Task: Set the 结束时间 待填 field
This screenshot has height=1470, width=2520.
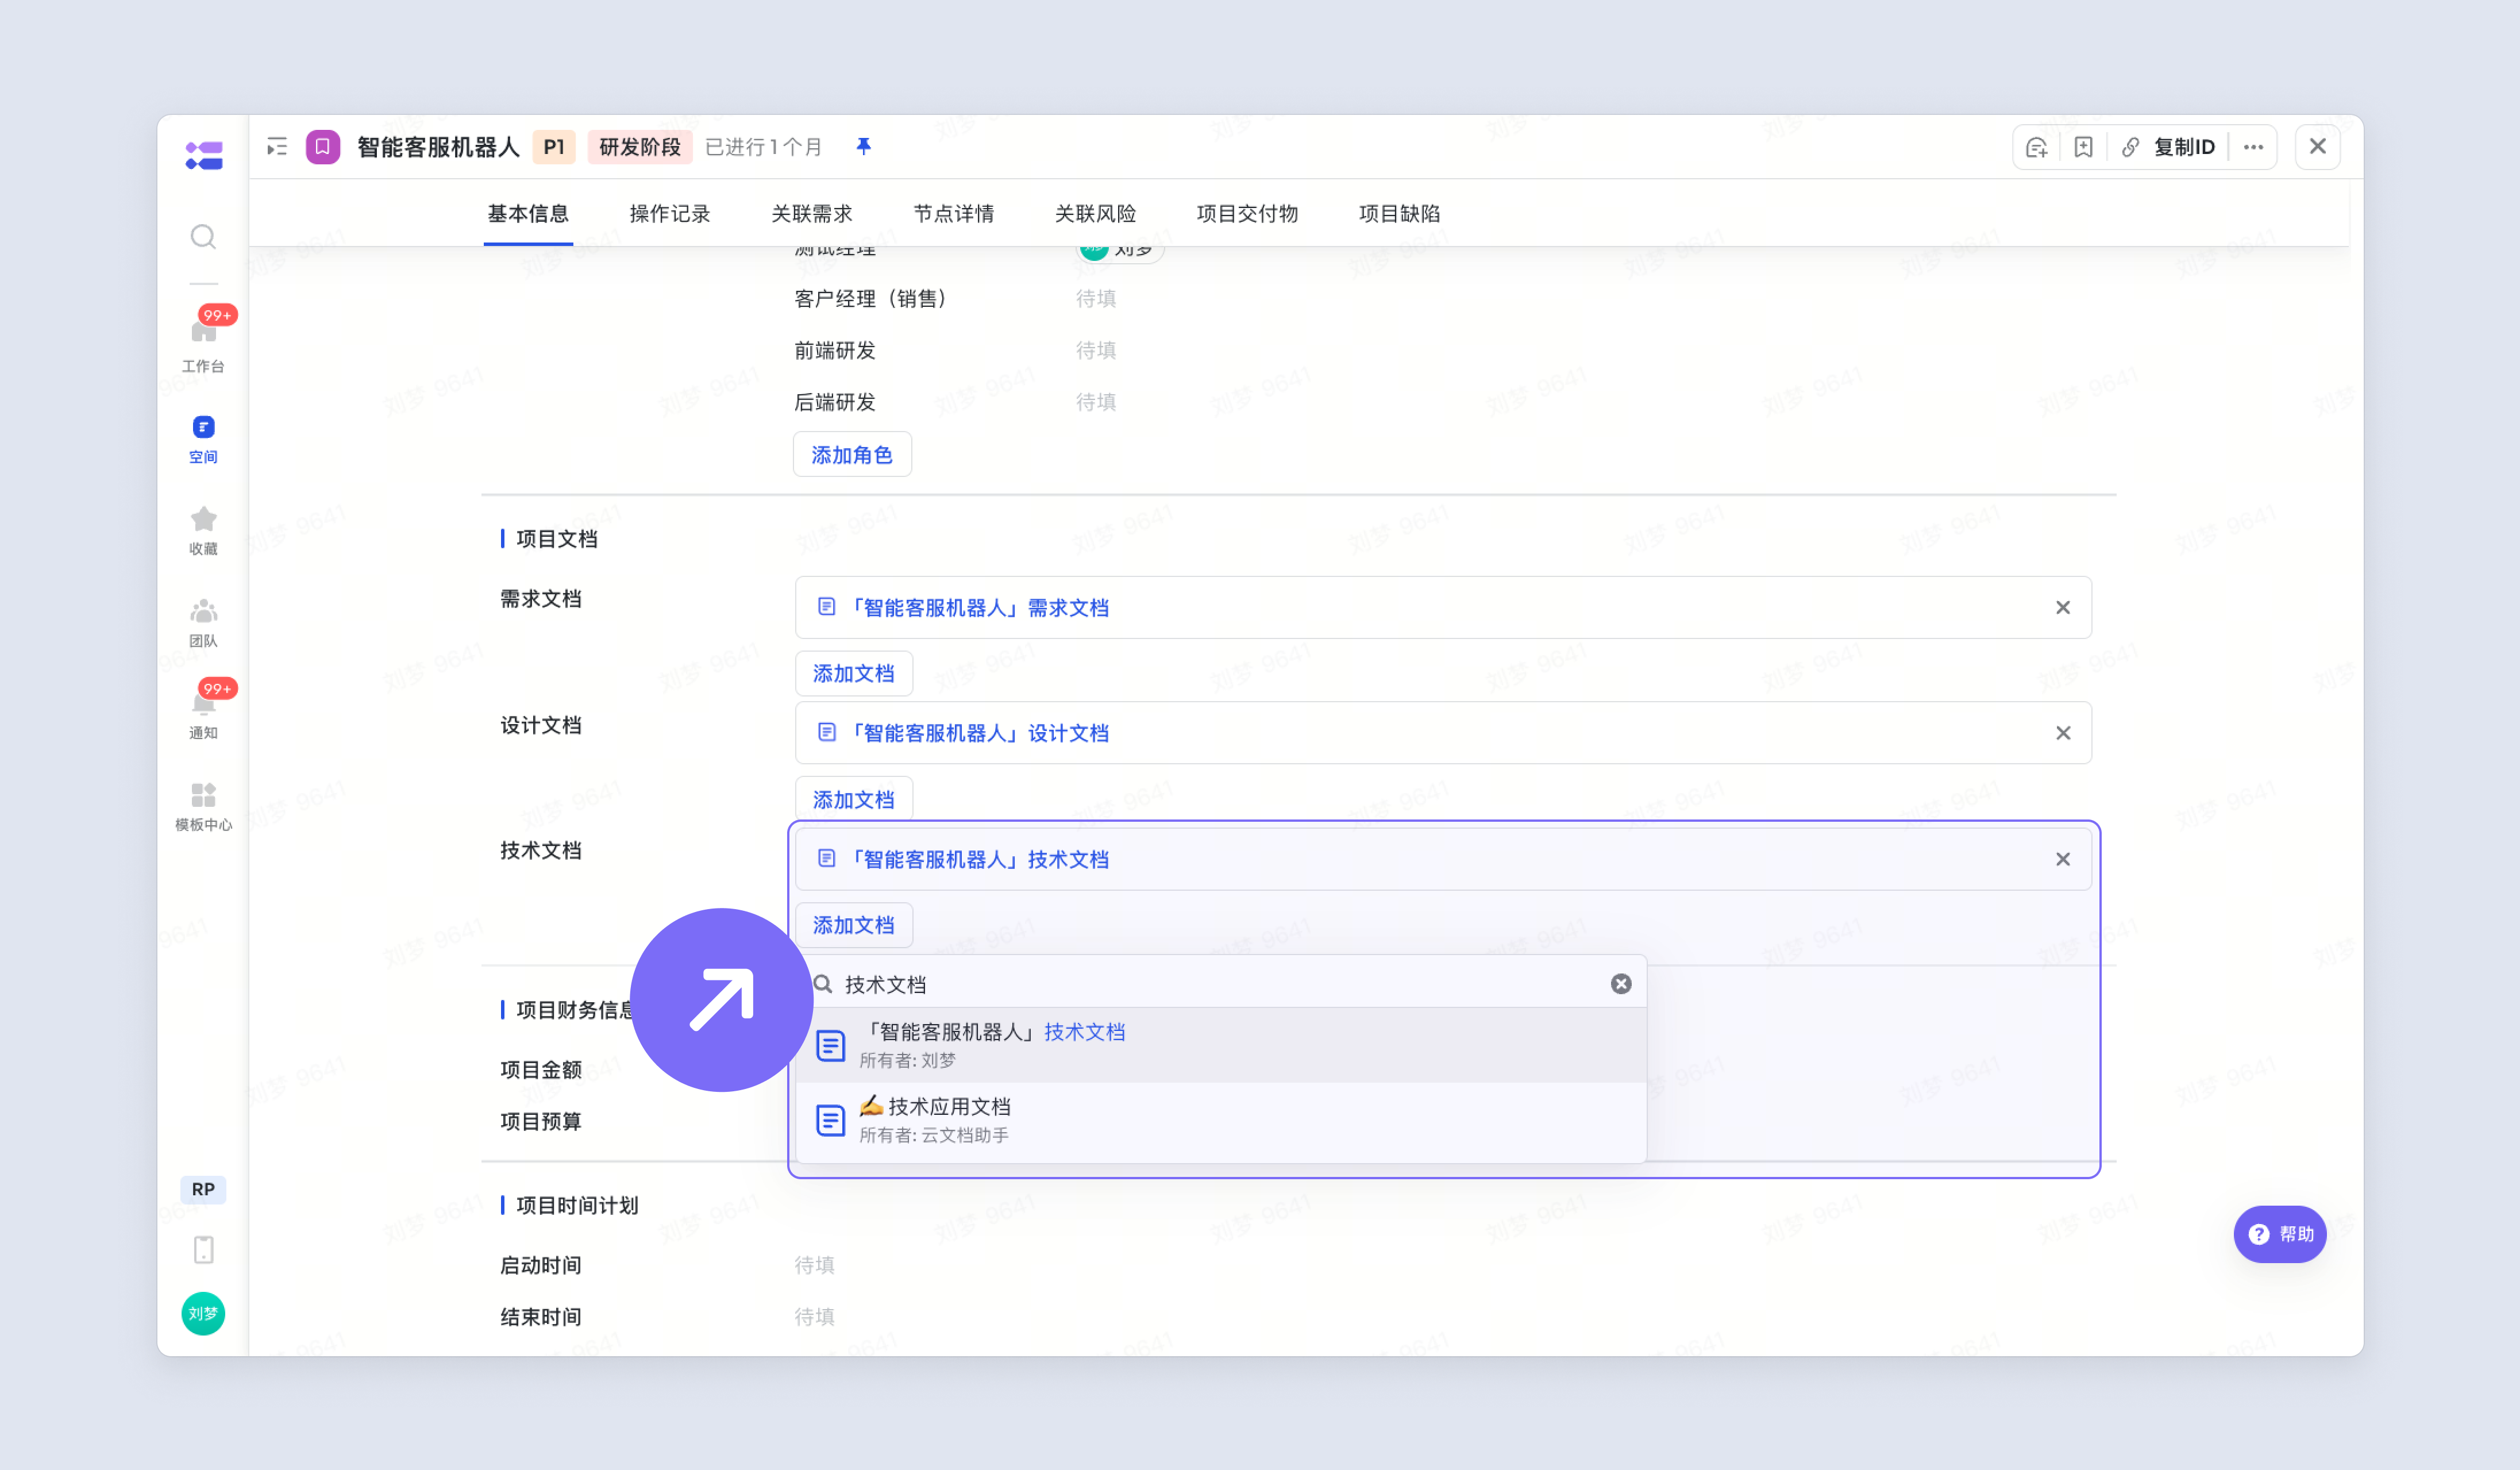Action: click(815, 1317)
